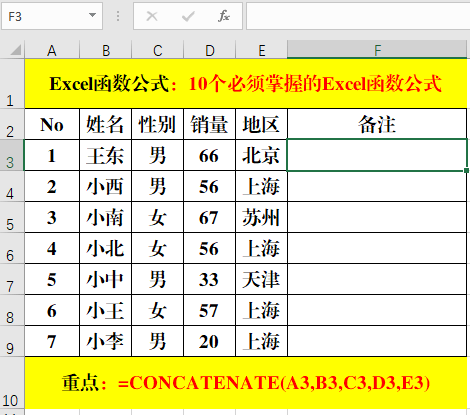Select the cell containing 小李

[x=106, y=341]
